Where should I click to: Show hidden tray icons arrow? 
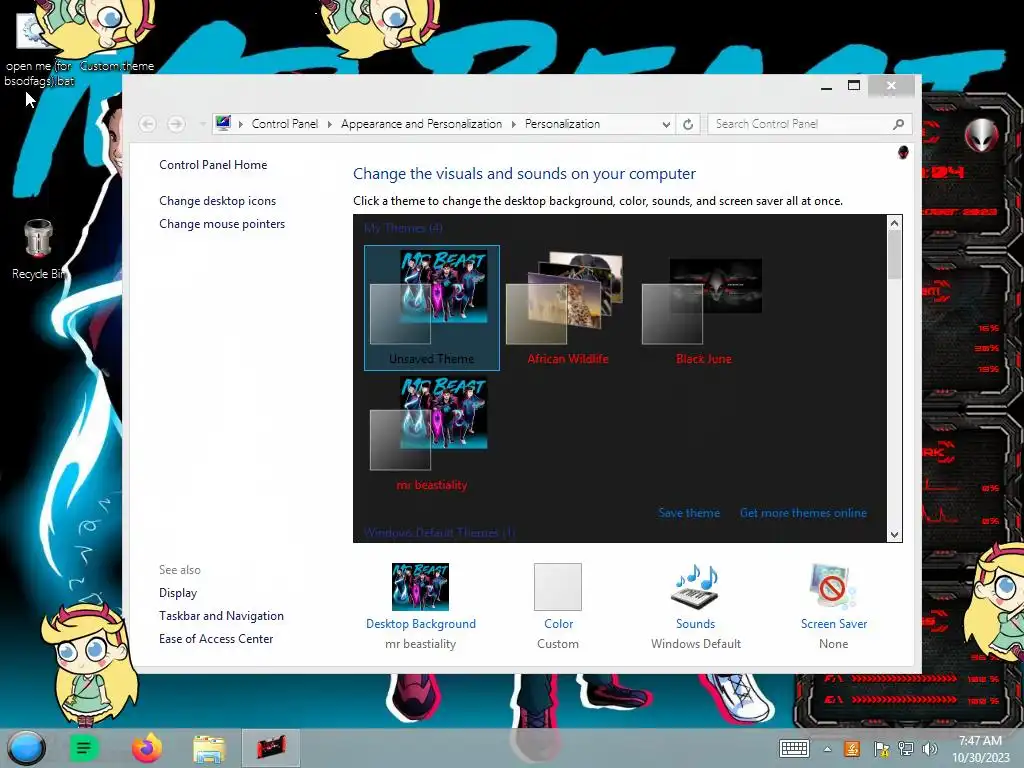tap(827, 749)
